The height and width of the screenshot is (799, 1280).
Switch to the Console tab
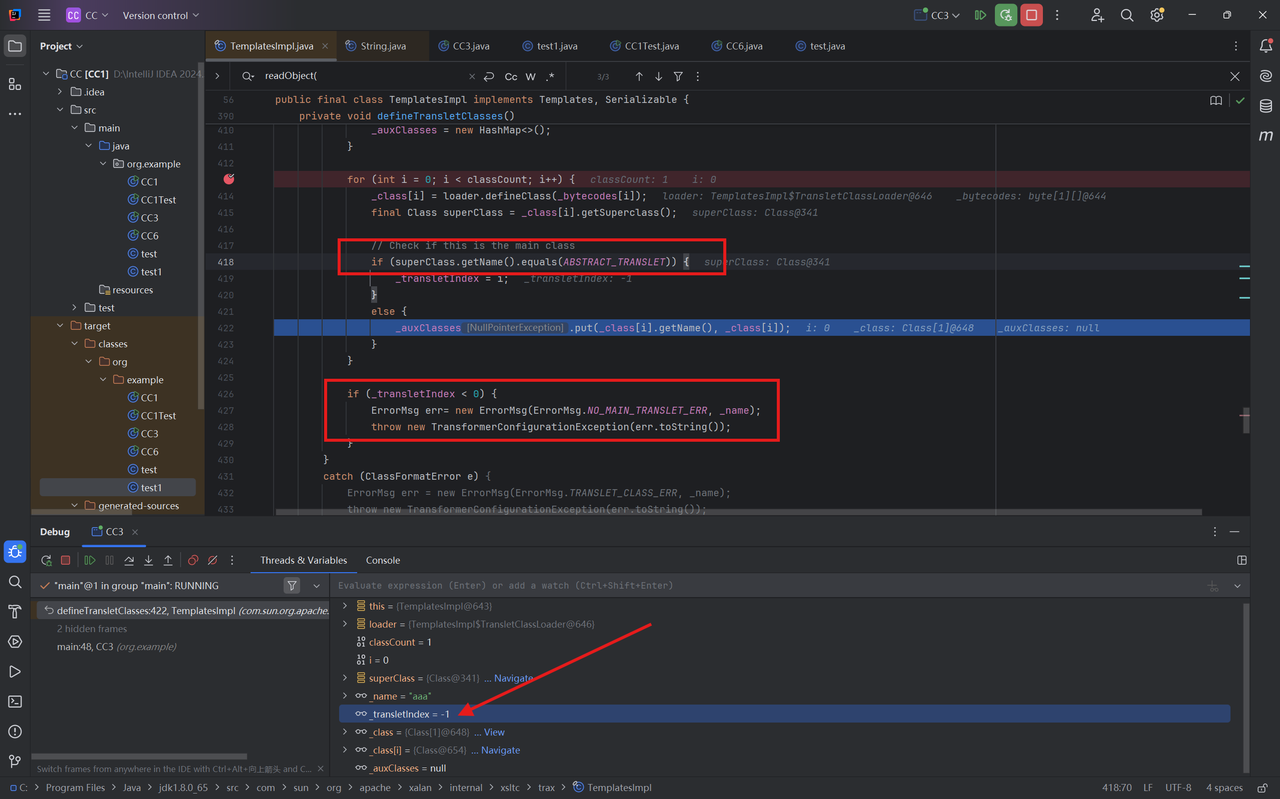(x=382, y=560)
